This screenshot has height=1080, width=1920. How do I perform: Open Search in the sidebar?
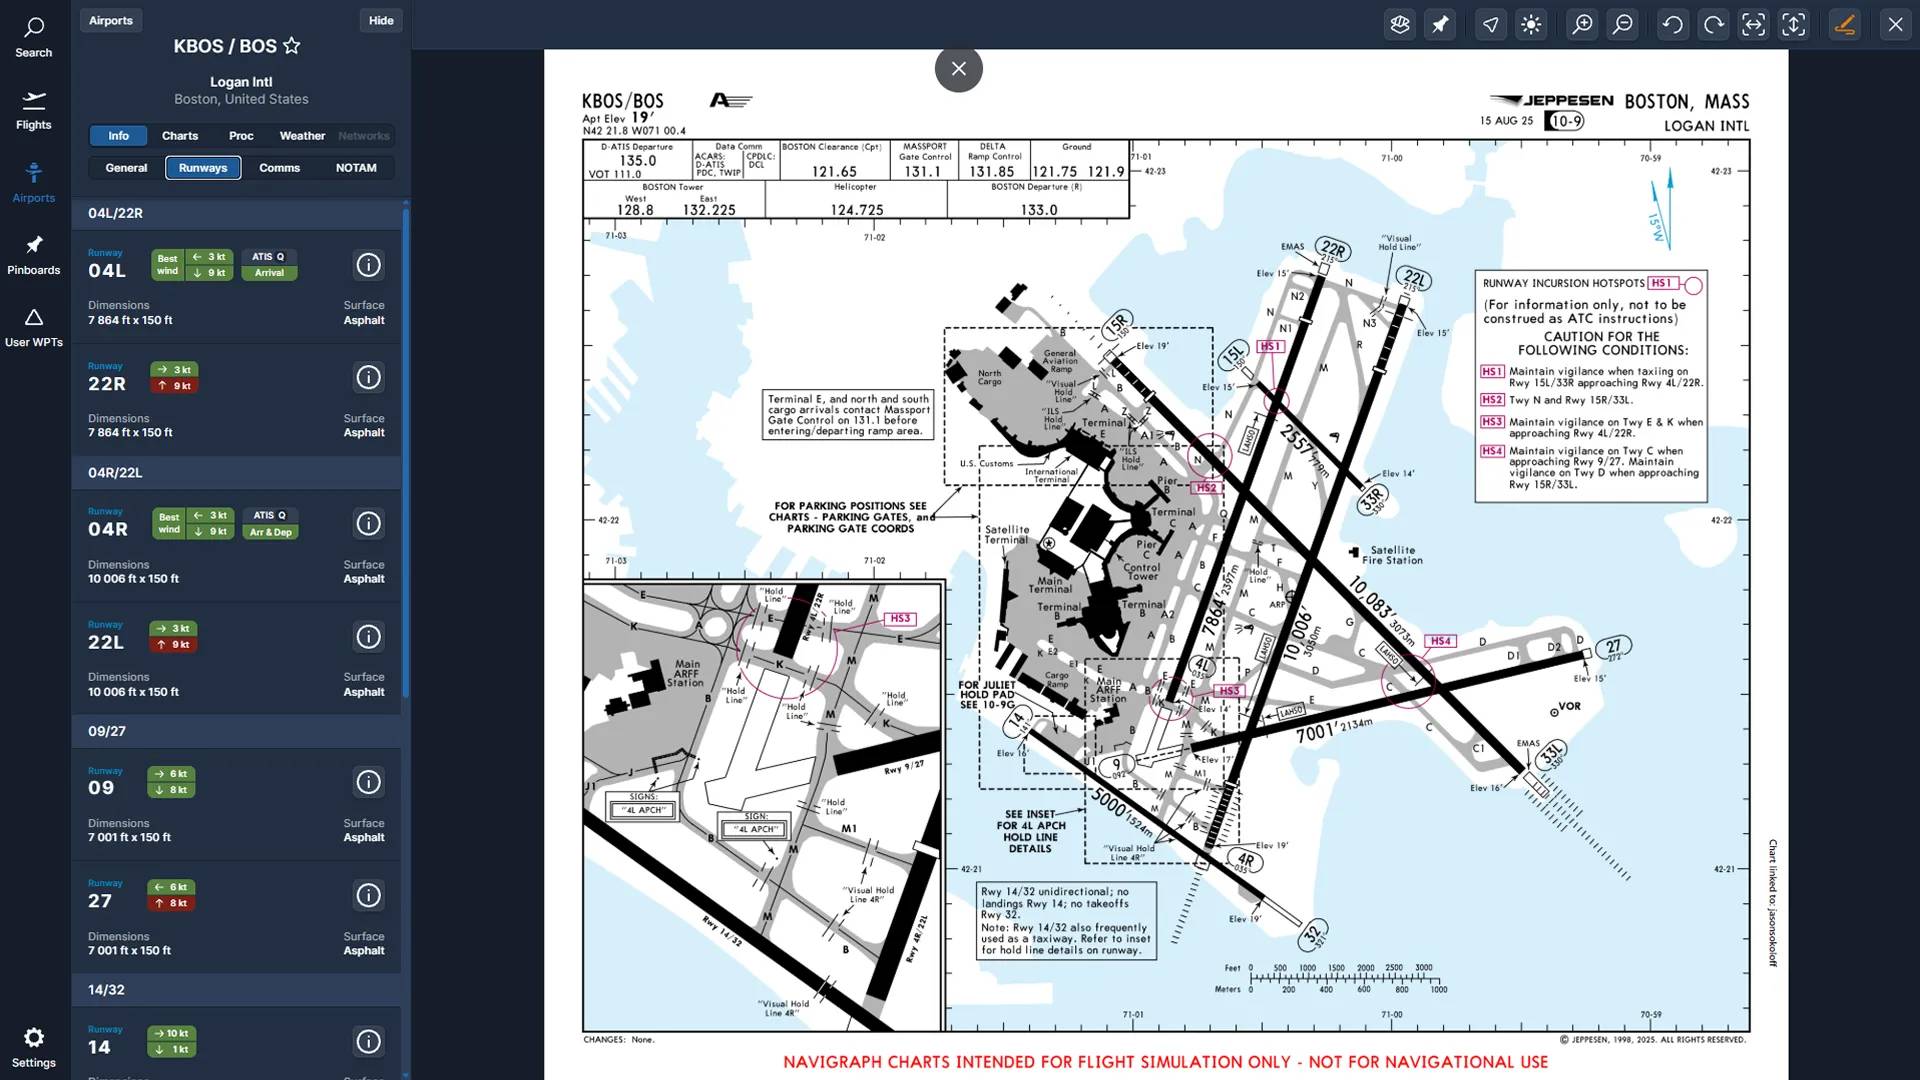pyautogui.click(x=34, y=37)
